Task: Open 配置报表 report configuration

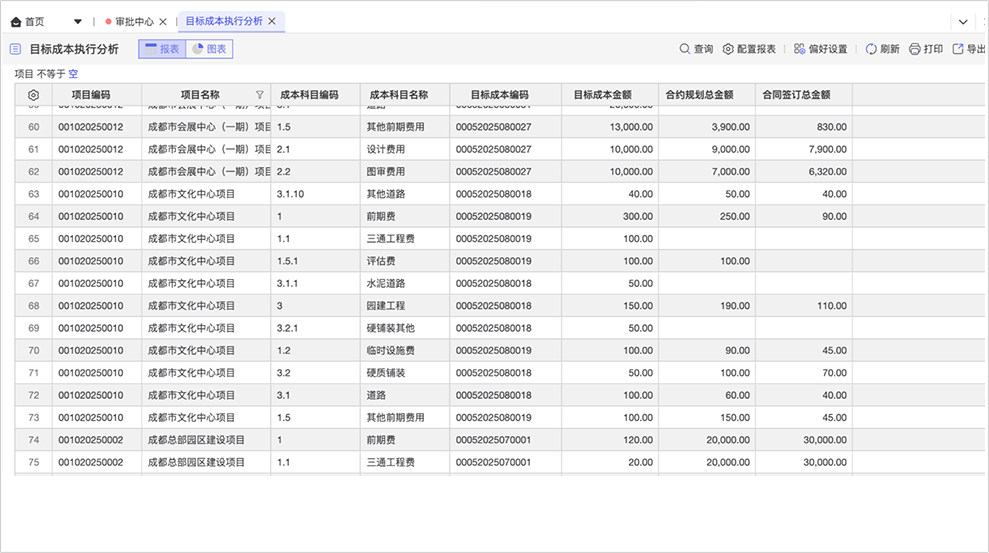Action: click(x=728, y=49)
